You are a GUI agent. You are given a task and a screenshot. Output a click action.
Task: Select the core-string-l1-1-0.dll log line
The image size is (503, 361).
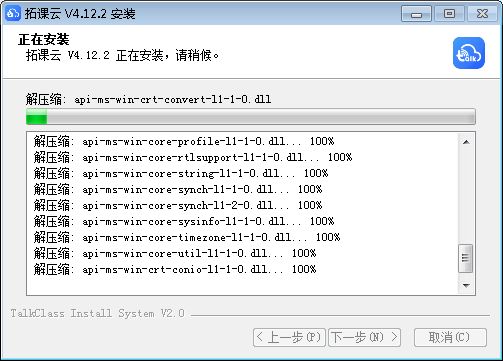coord(181,173)
